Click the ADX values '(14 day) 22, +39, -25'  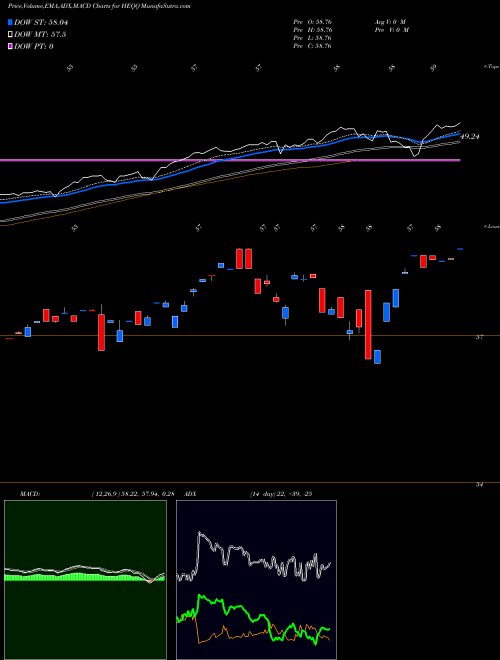pyautogui.click(x=280, y=494)
